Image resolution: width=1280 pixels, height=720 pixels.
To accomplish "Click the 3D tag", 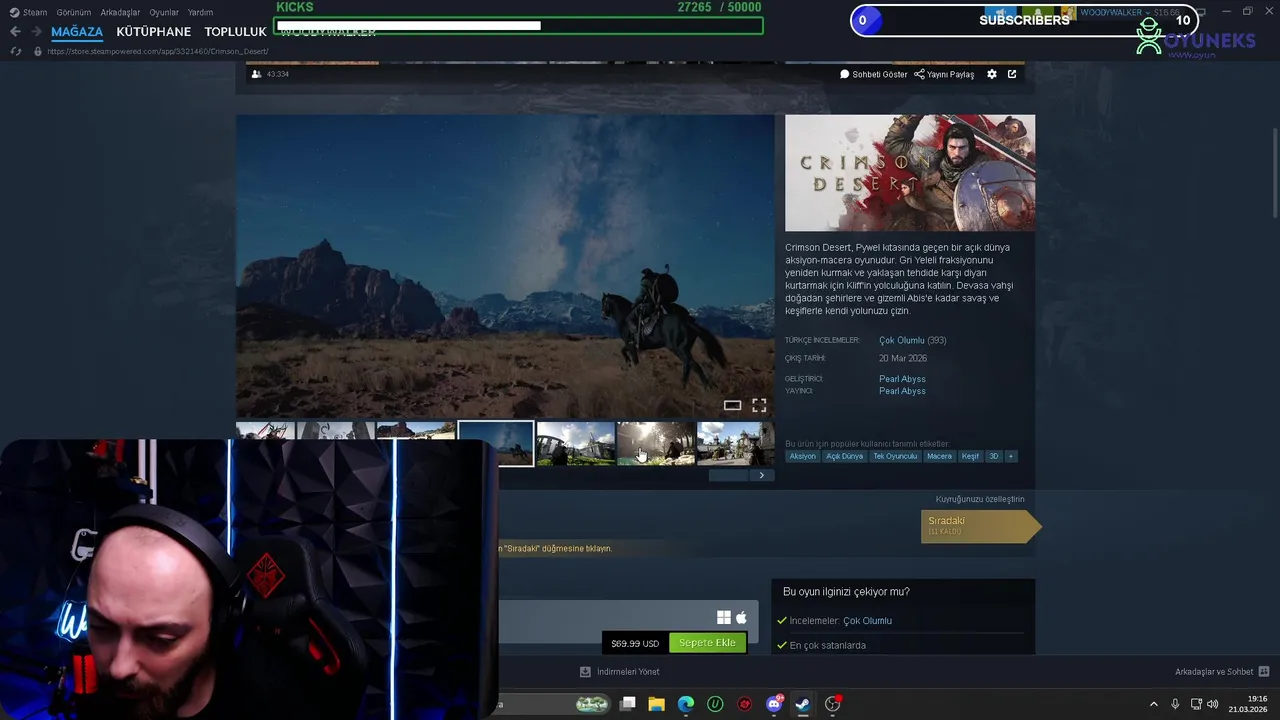I will (x=993, y=456).
